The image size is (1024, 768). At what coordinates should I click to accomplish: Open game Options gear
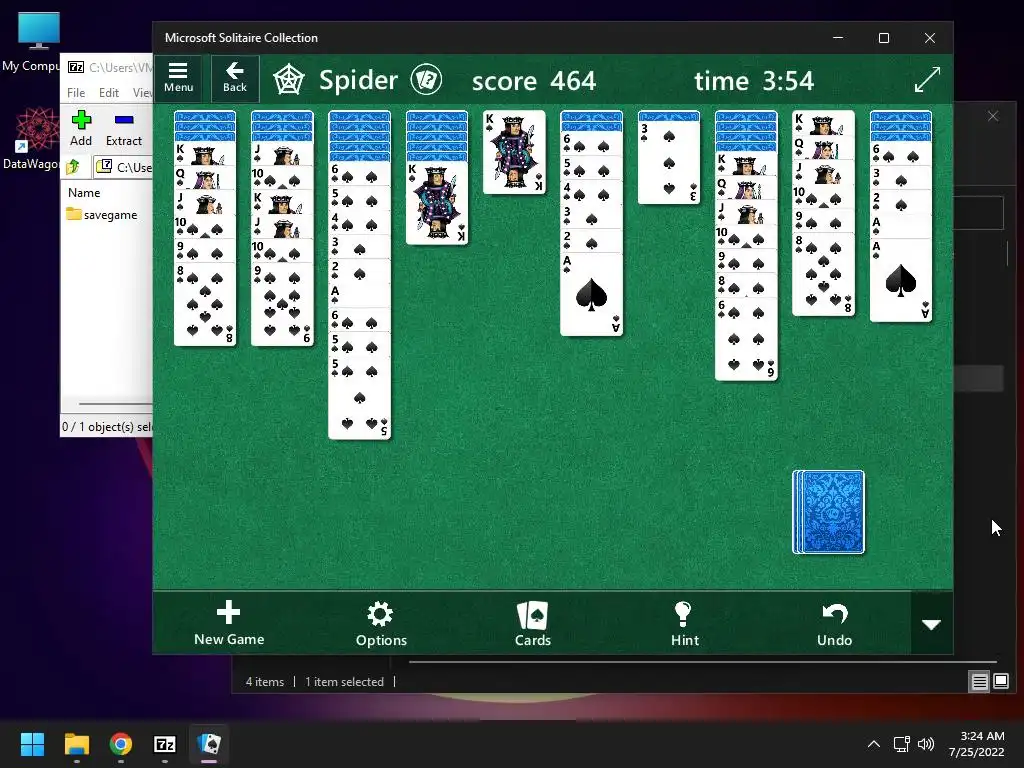coord(381,624)
